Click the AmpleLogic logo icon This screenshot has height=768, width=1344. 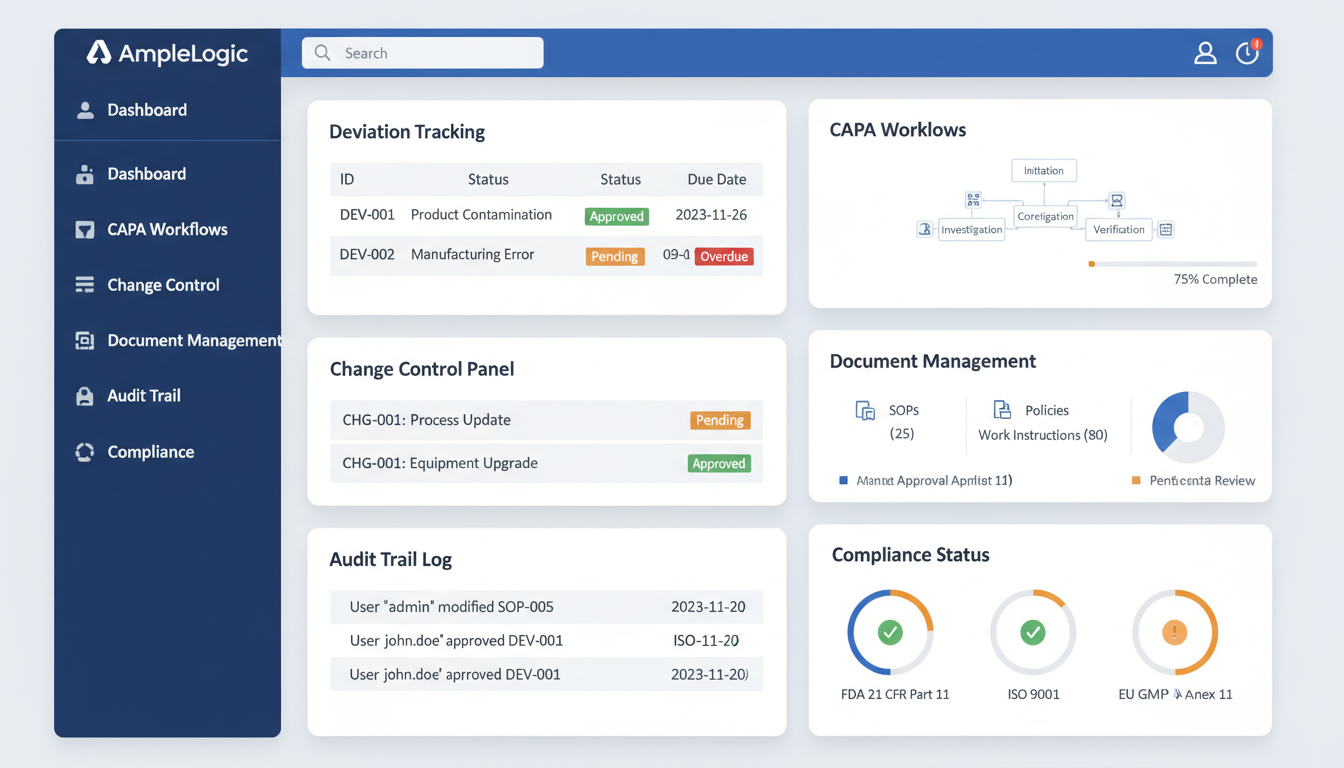pyautogui.click(x=98, y=53)
